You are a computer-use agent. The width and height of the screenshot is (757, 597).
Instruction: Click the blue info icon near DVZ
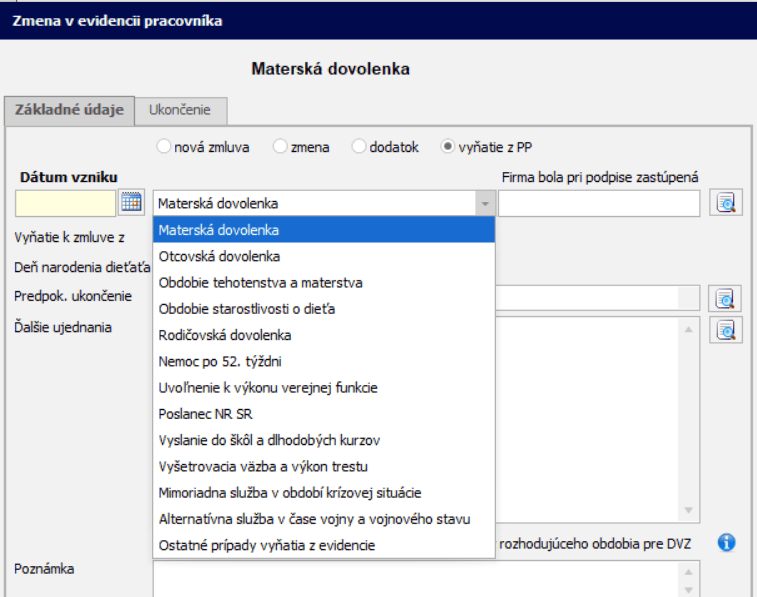click(726, 542)
